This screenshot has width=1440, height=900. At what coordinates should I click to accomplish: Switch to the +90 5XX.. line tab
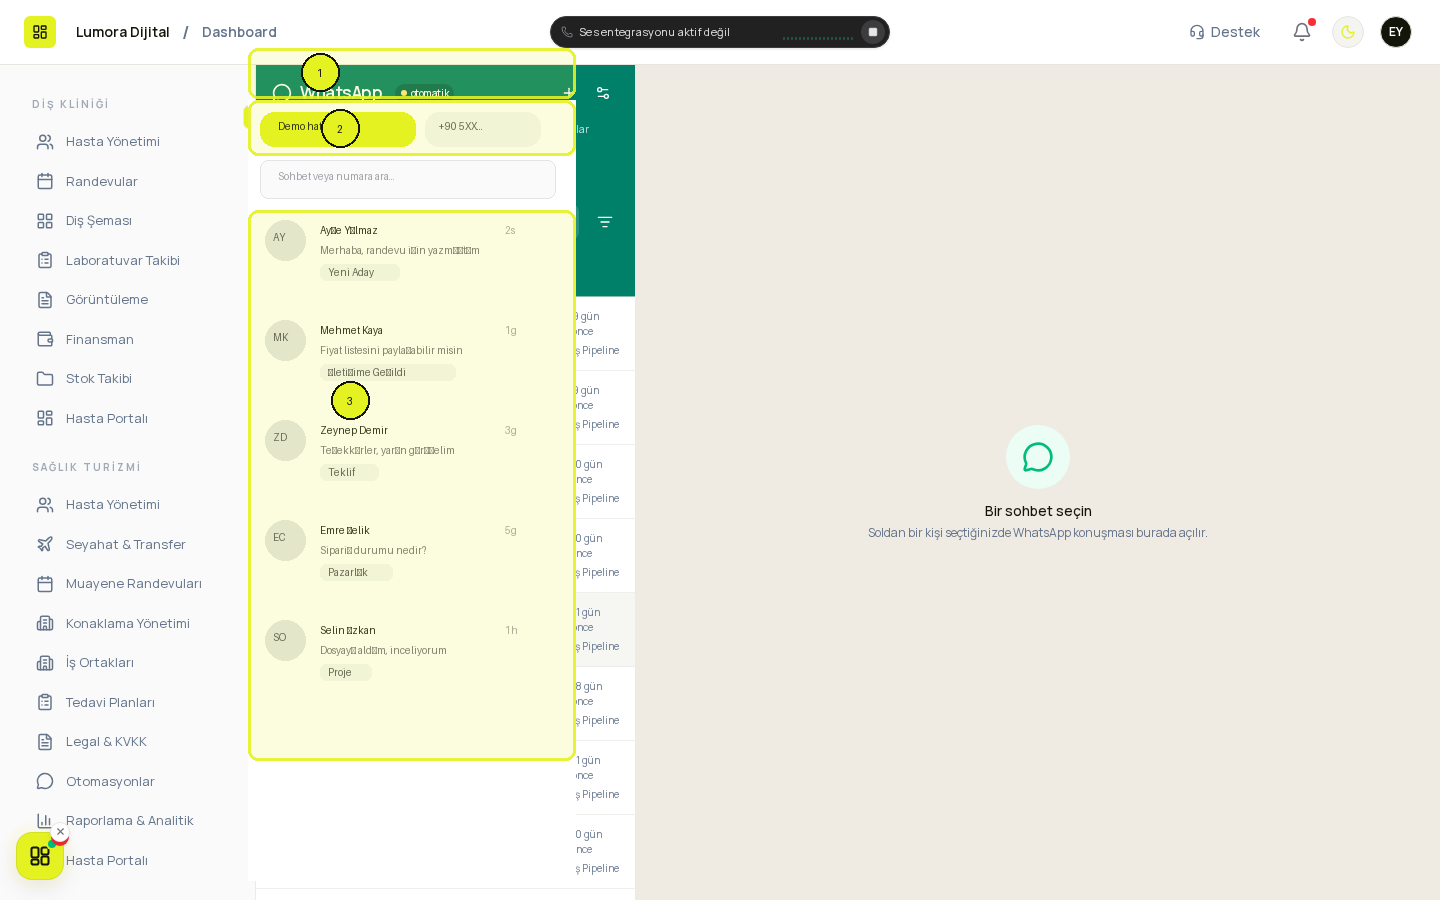[483, 129]
